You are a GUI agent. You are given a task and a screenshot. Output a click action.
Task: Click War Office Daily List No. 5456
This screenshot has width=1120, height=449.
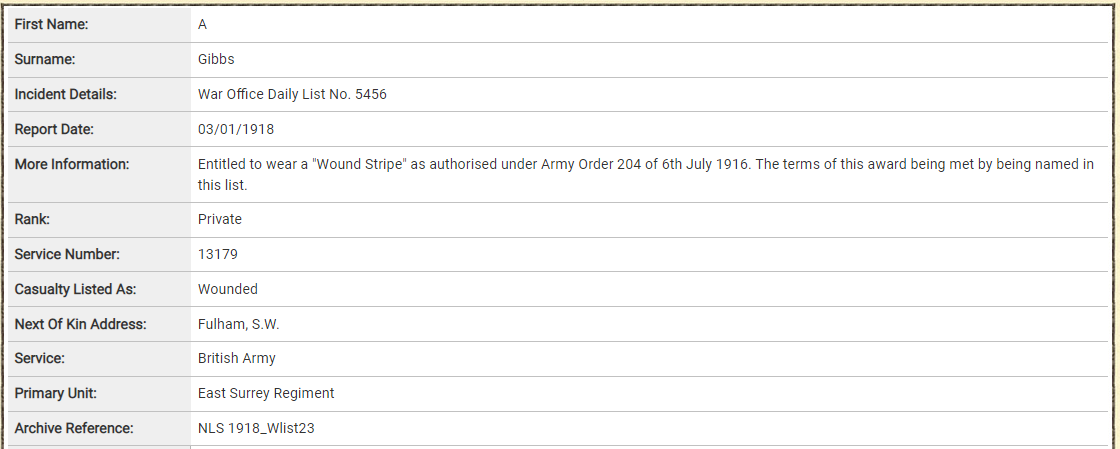292,94
